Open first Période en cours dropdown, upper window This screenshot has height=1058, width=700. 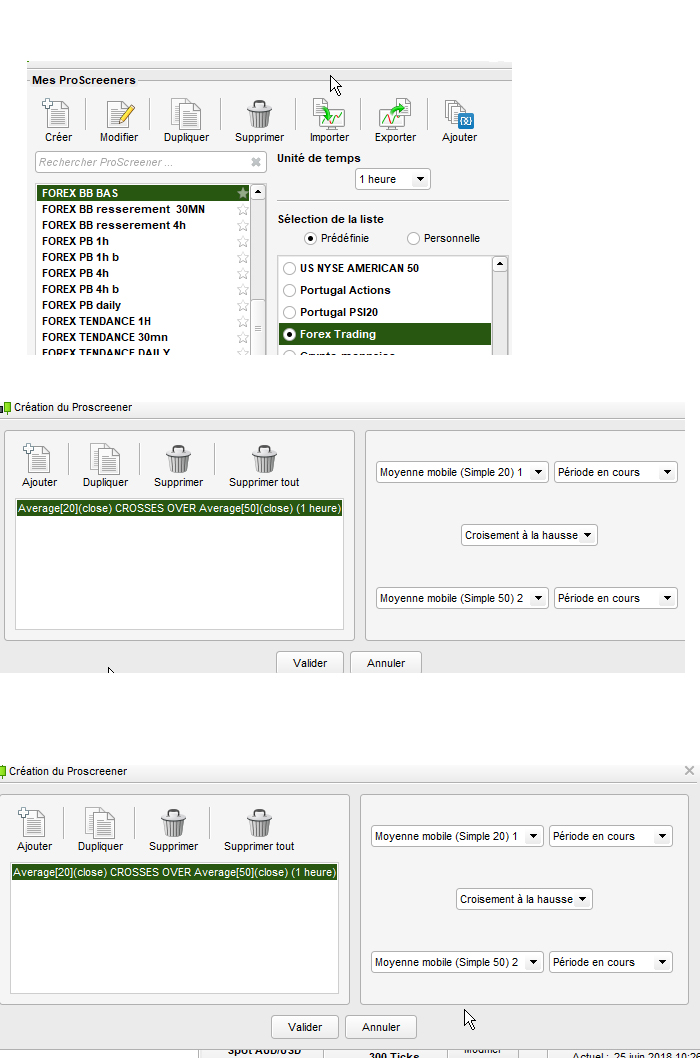[x=616, y=472]
